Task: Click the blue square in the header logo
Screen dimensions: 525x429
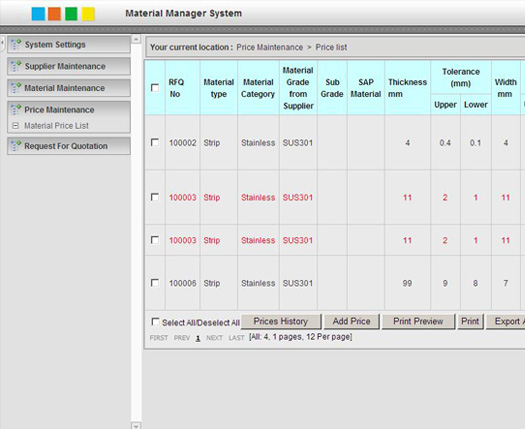Action: [x=38, y=14]
